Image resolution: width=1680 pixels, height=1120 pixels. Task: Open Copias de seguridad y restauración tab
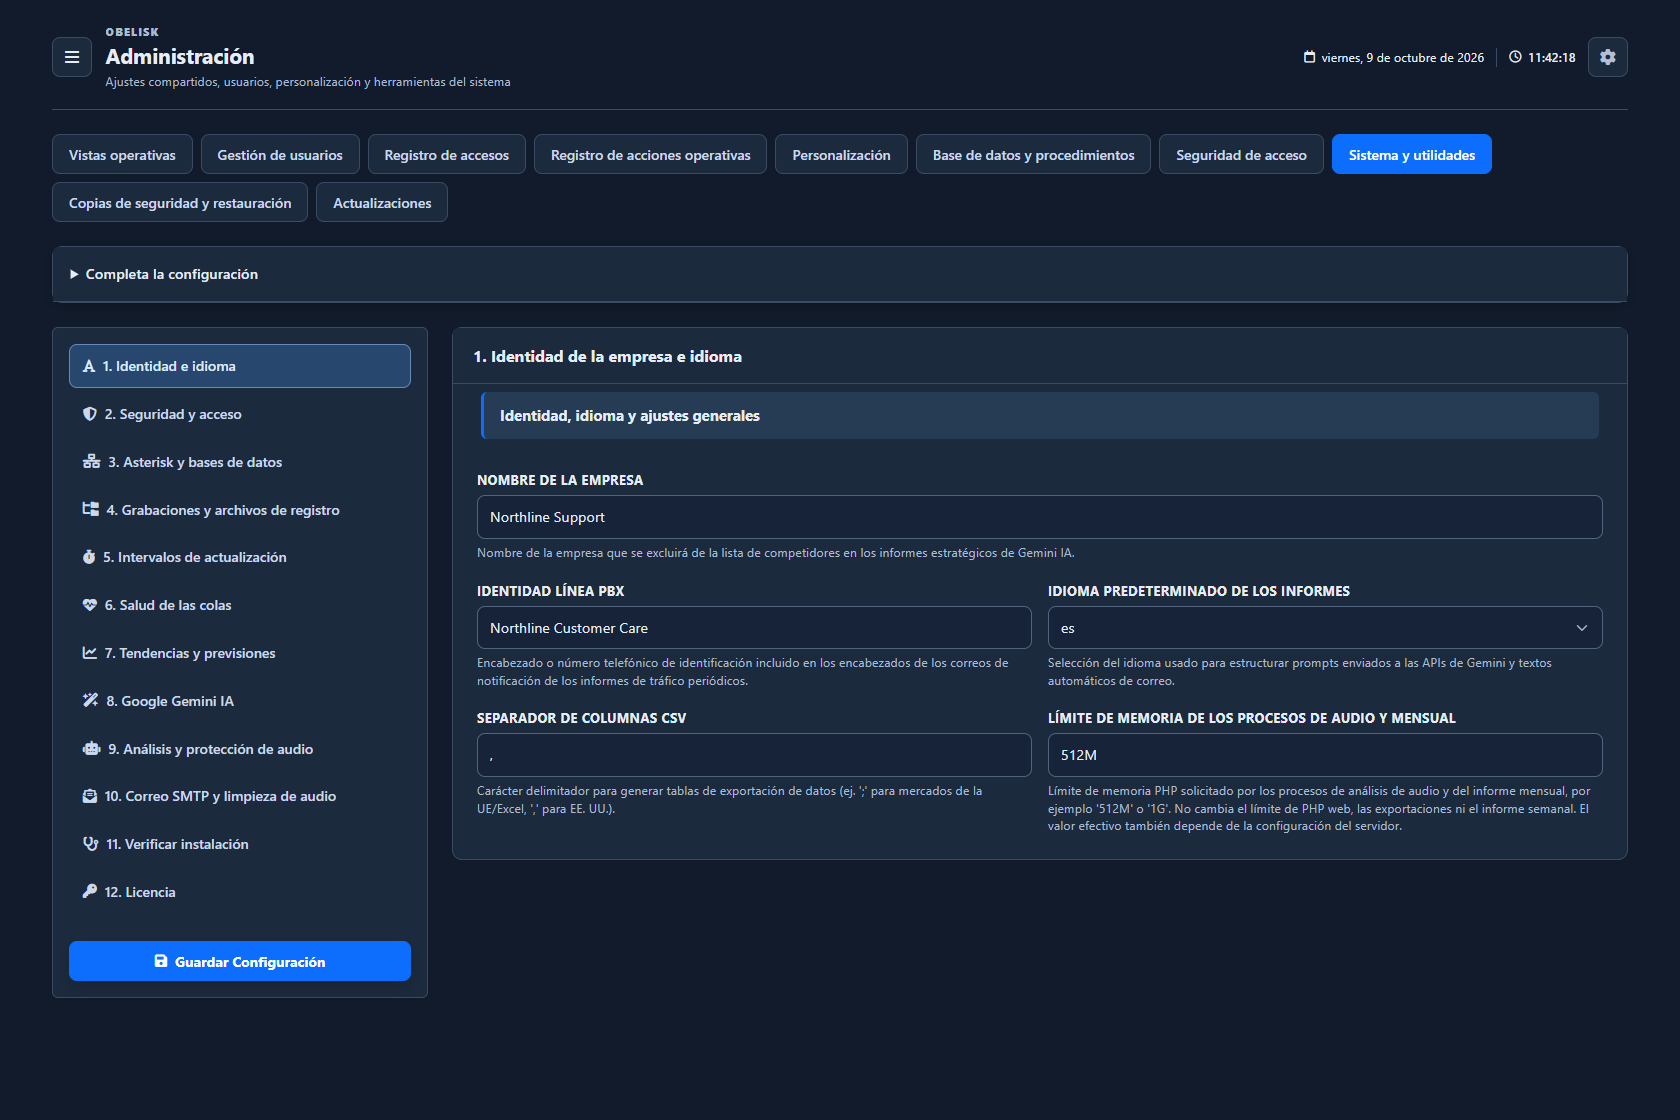[180, 203]
